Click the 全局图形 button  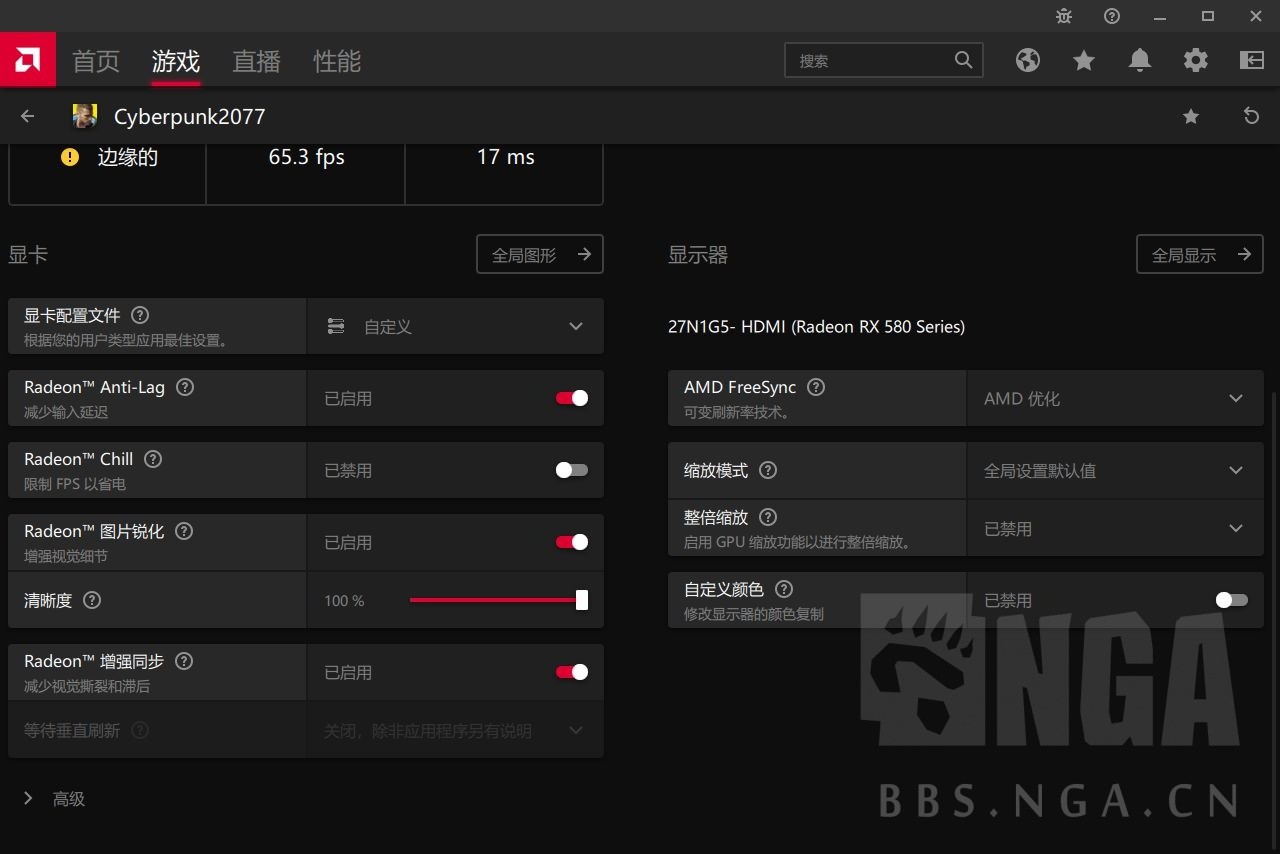point(539,255)
